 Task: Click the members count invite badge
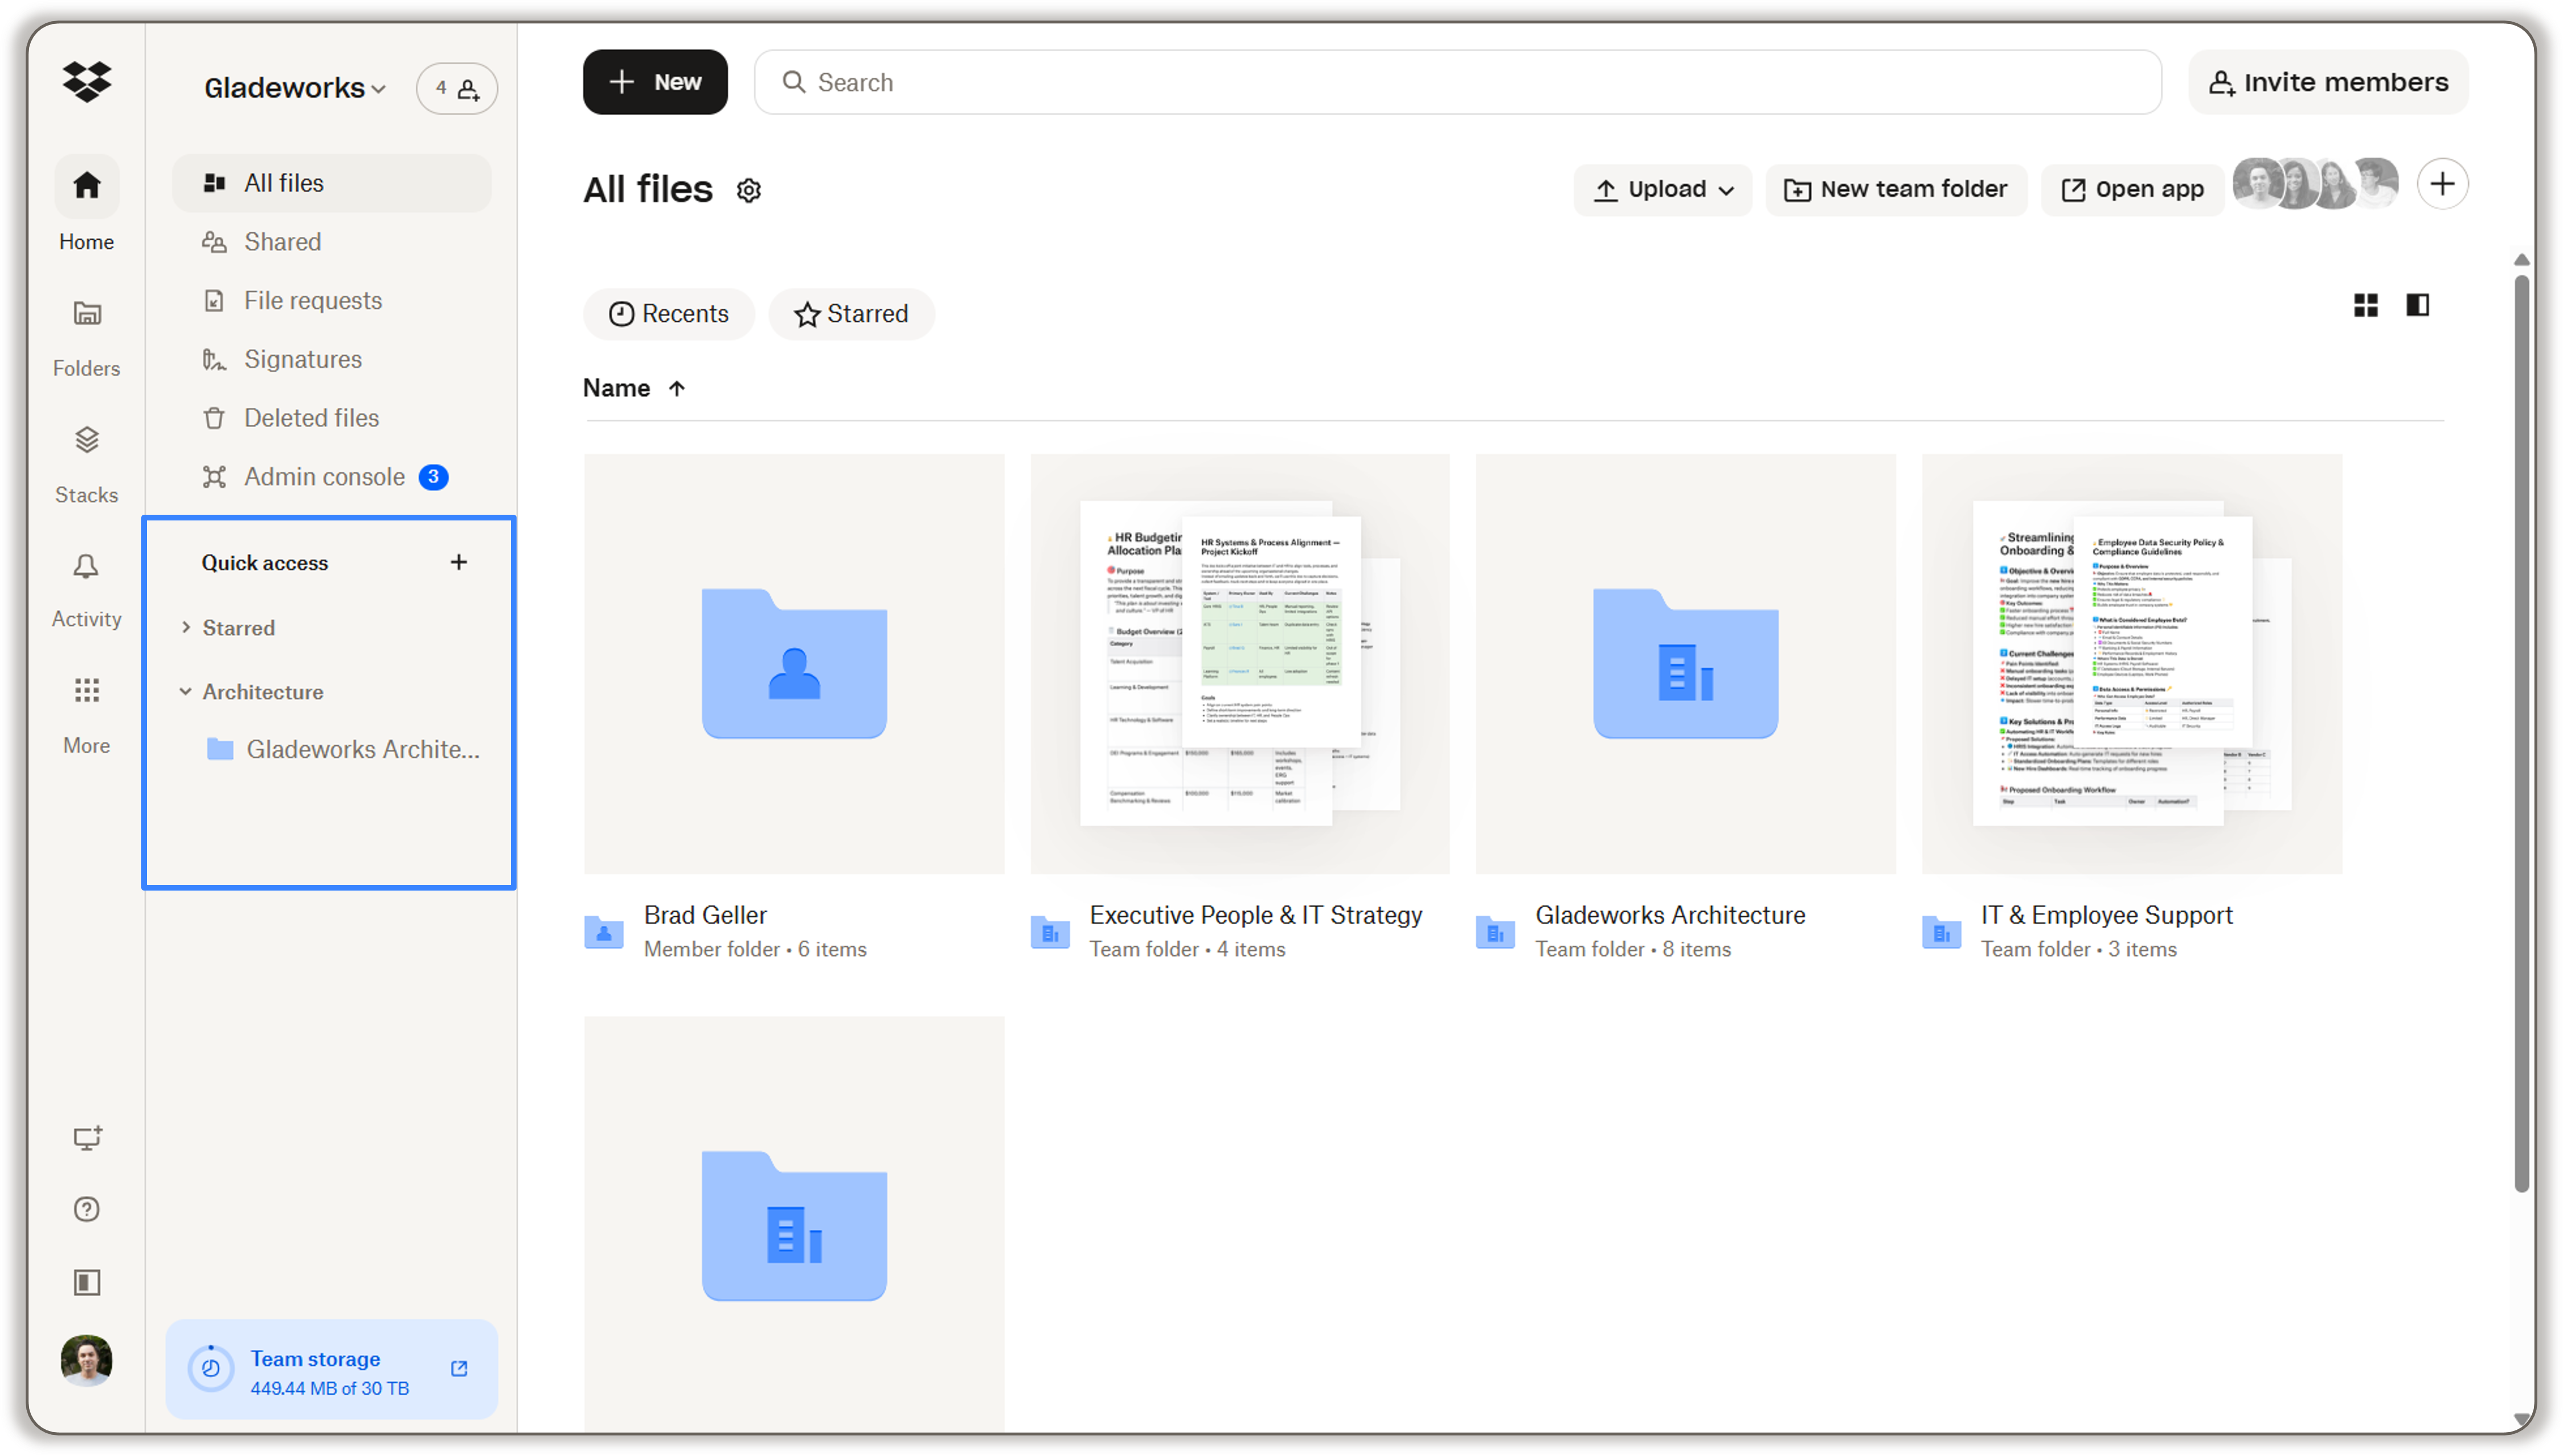tap(457, 89)
